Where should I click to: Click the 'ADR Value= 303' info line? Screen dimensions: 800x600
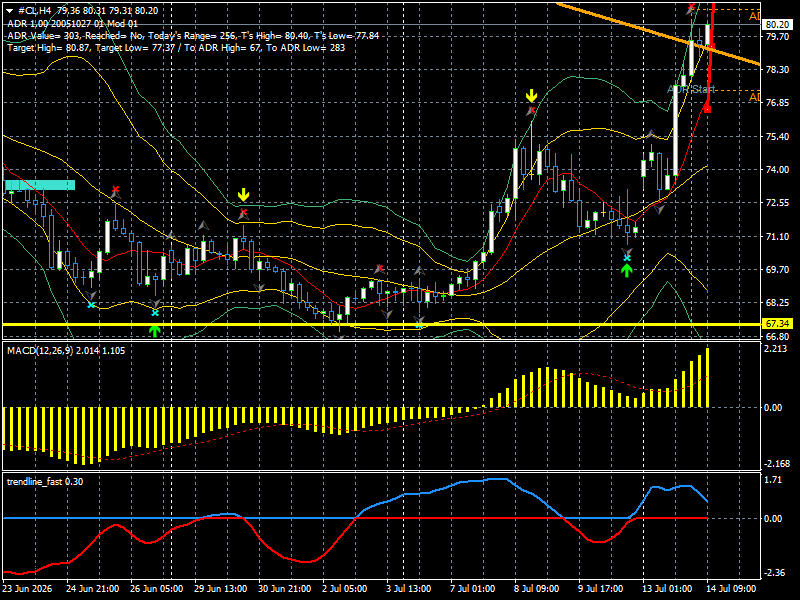coord(193,36)
